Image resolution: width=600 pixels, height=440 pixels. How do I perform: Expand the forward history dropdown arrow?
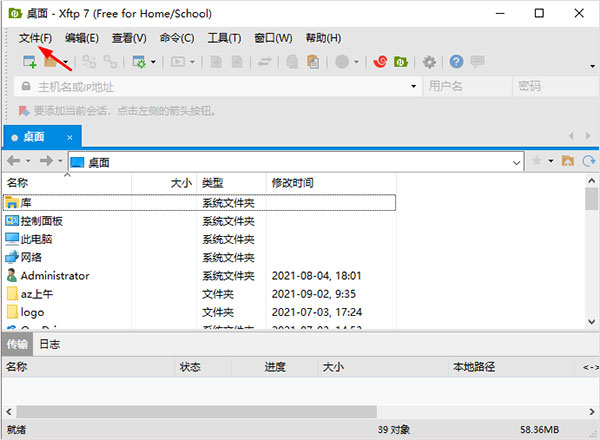point(60,161)
